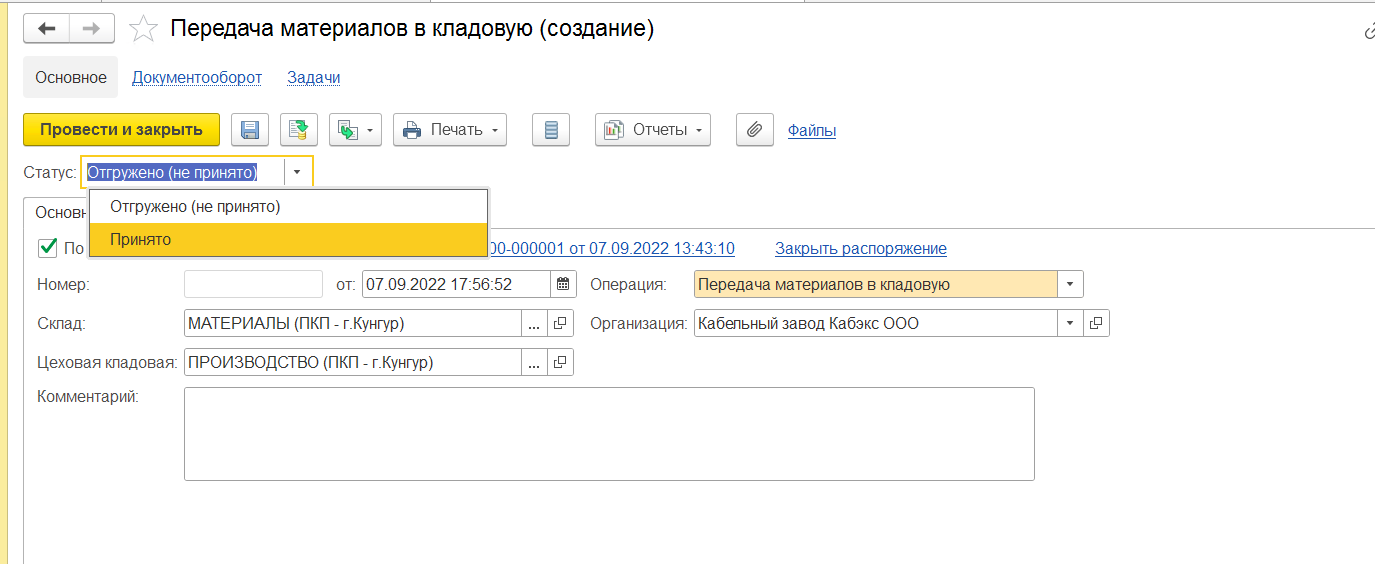Select Отгружено (не принято) from the list
1375x564 pixels.
tap(289, 207)
